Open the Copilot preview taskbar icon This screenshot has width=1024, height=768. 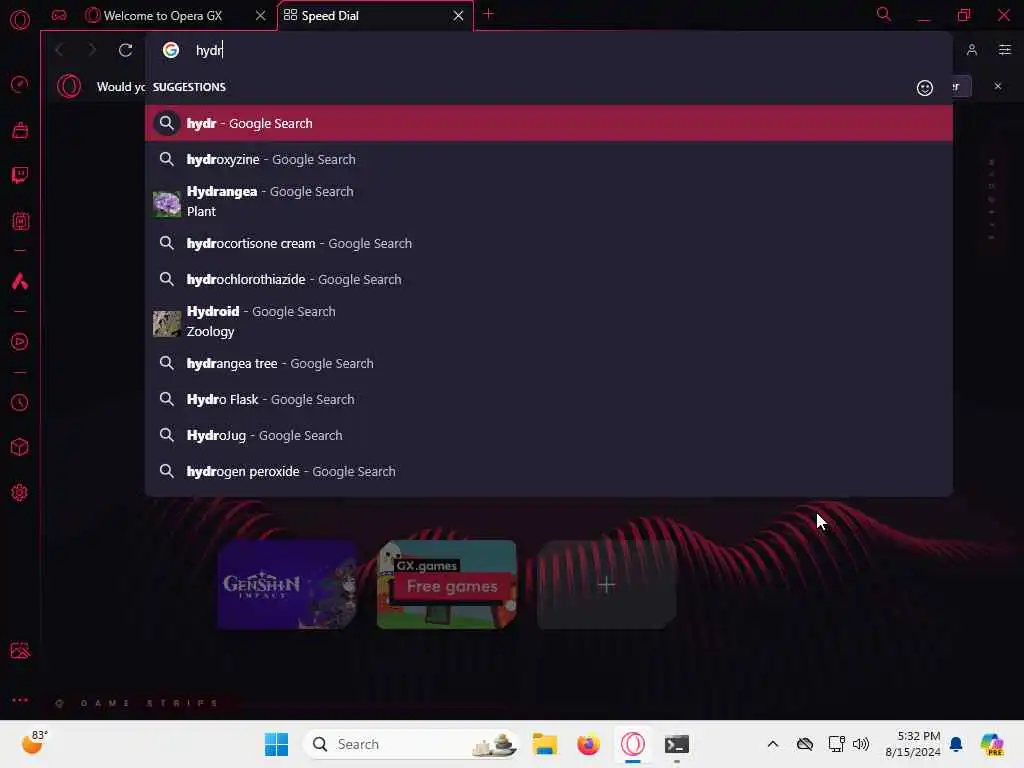pos(992,744)
